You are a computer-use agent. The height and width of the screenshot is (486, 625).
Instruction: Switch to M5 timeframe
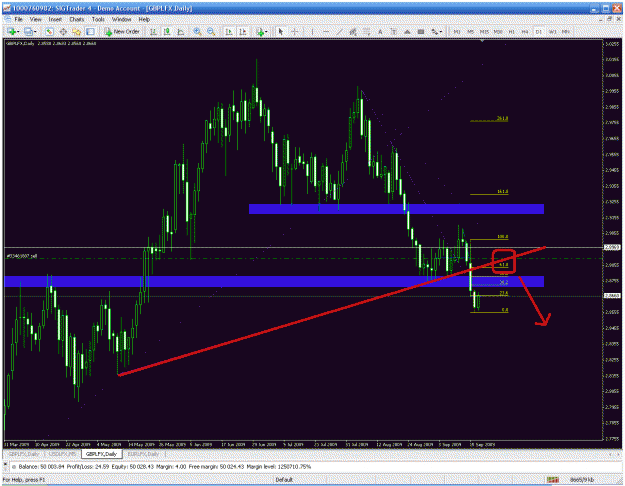click(x=470, y=32)
